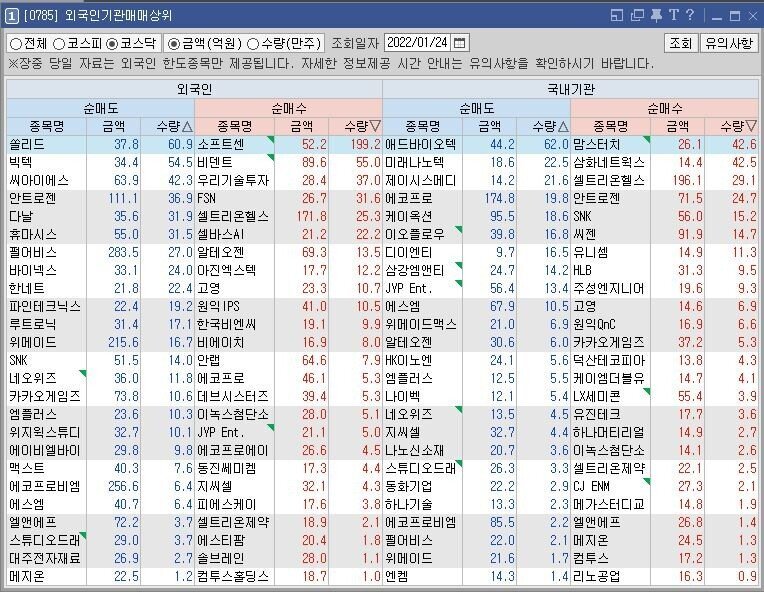Image resolution: width=764 pixels, height=592 pixels.
Task: Click the 조회일자 date input field
Action: 417,43
